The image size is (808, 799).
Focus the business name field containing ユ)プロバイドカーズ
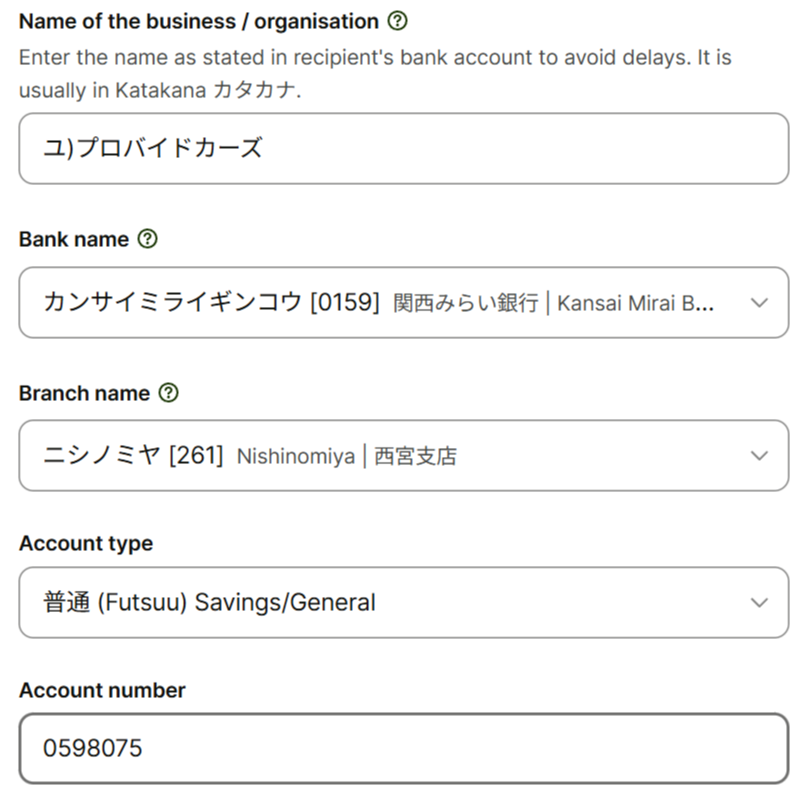point(404,148)
